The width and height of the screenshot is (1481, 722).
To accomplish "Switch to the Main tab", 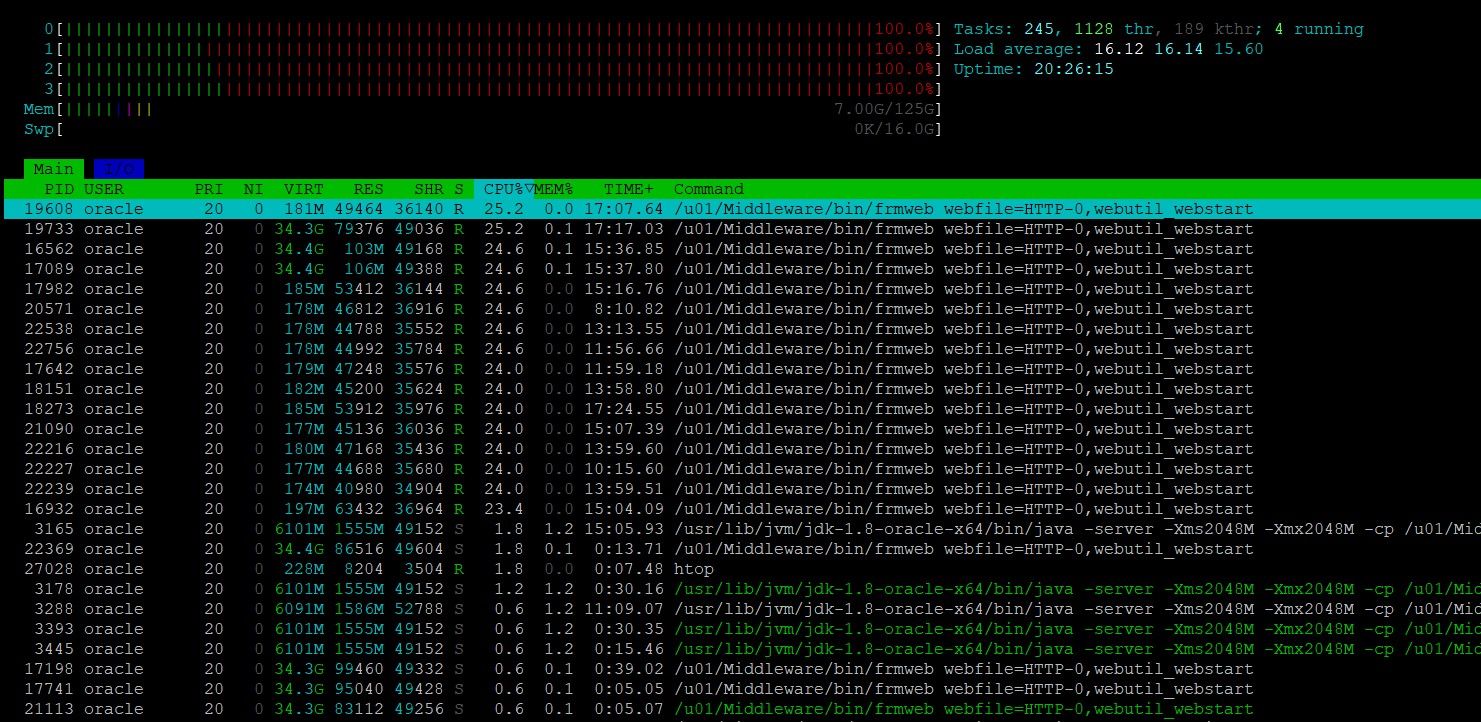I will click(54, 169).
